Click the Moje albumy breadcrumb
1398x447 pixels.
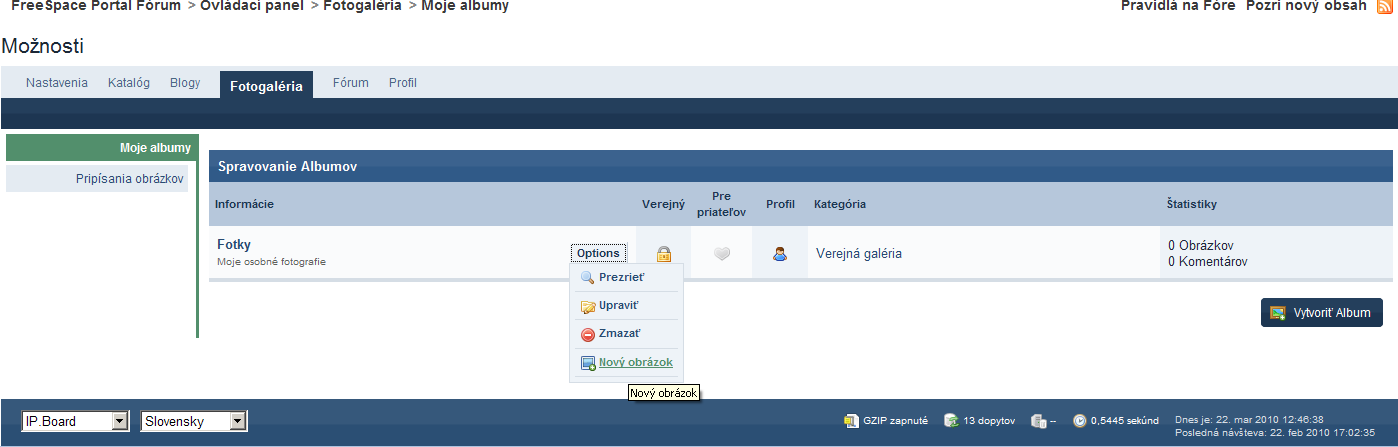pos(465,6)
